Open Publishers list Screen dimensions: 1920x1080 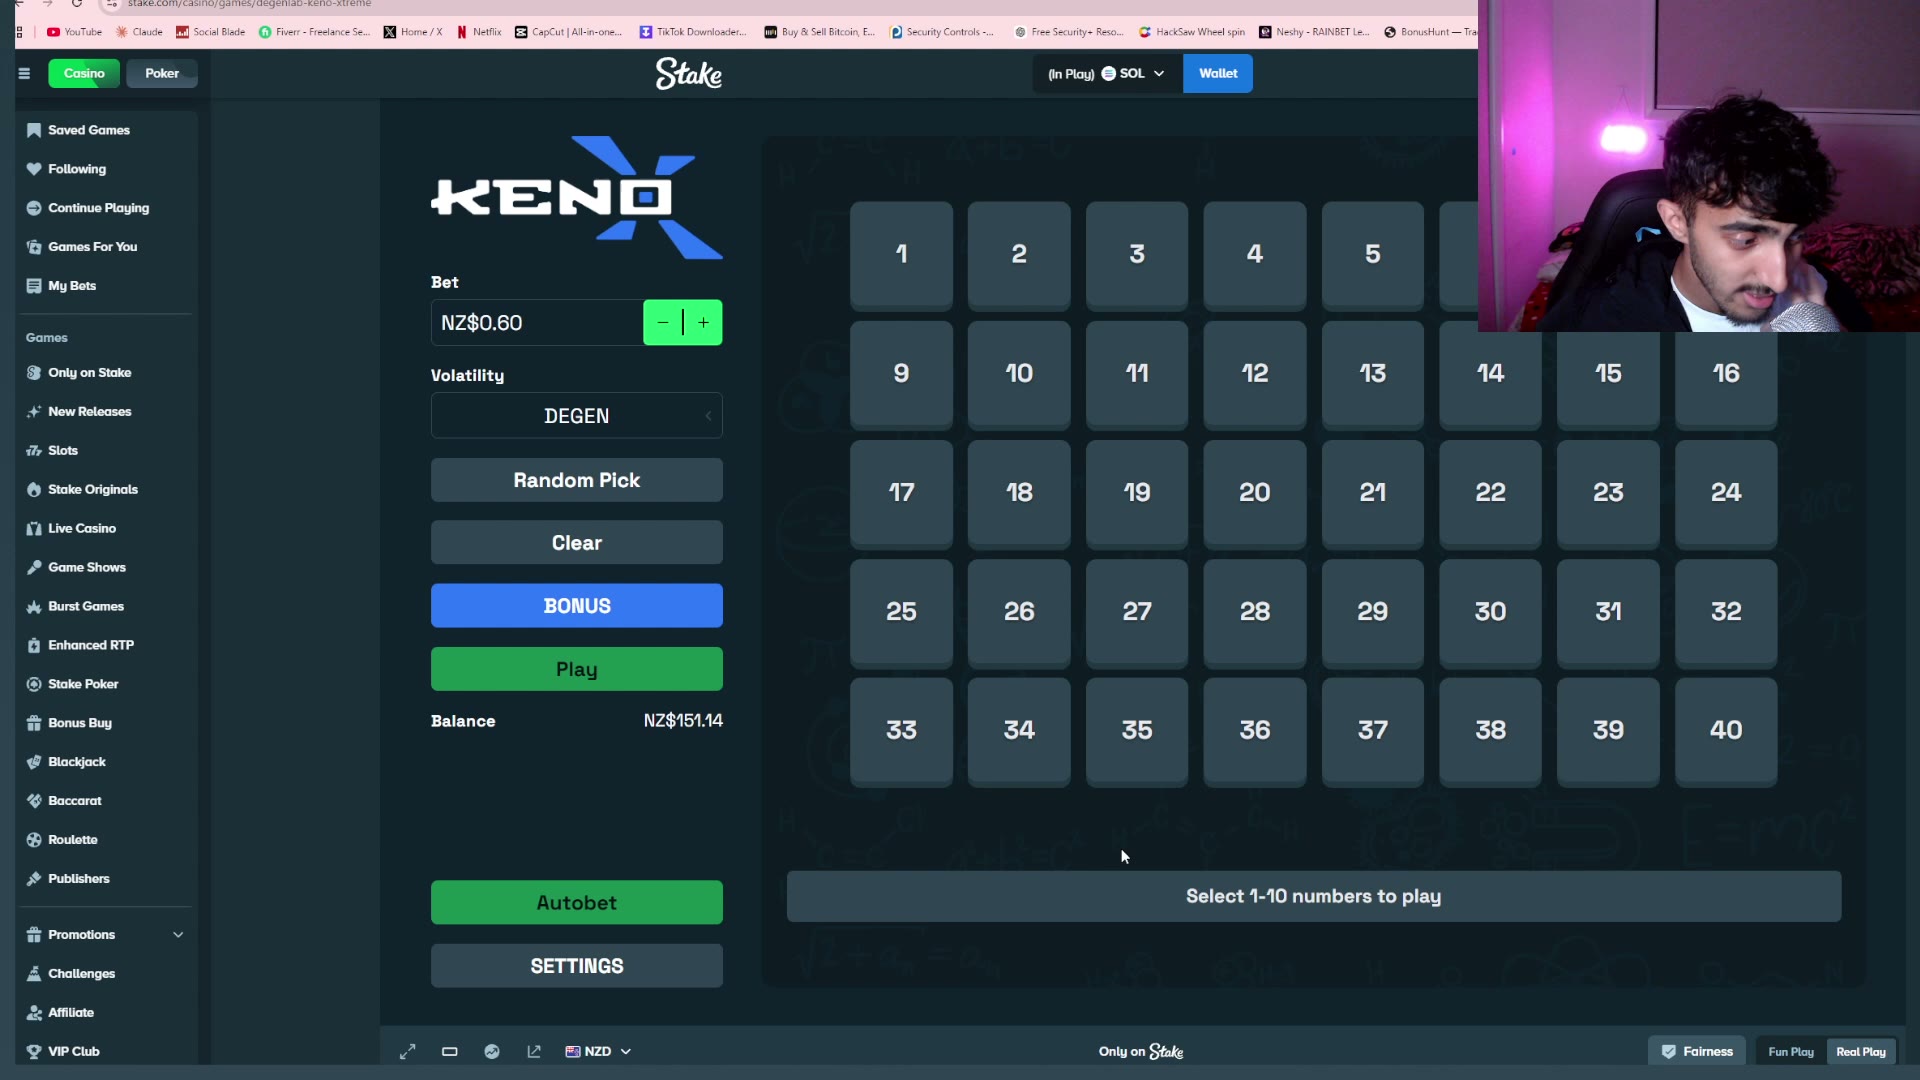(x=78, y=880)
